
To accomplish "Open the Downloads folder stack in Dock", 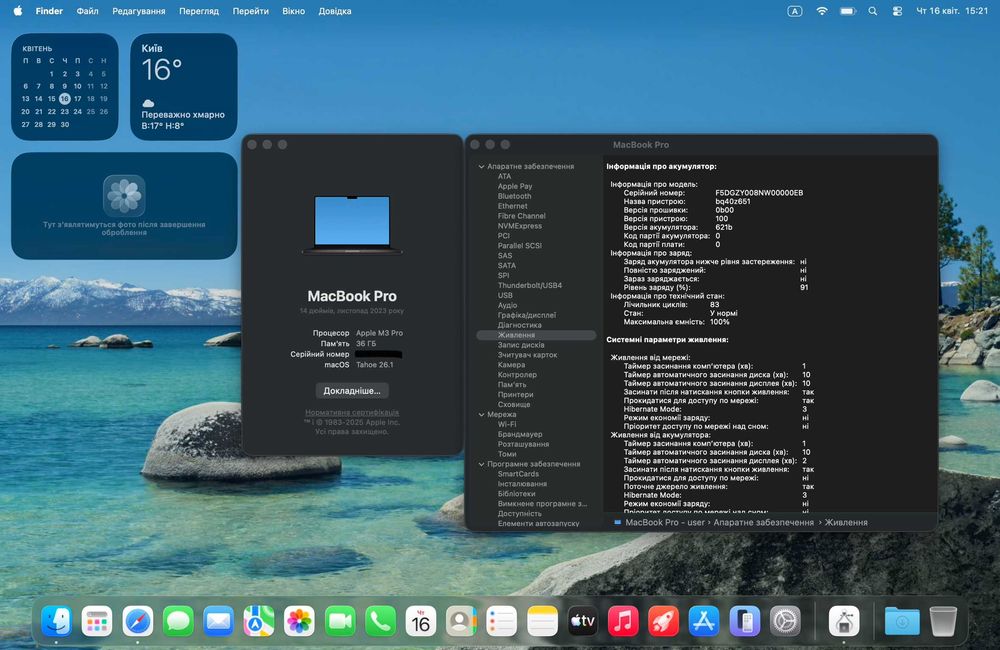I will point(902,621).
